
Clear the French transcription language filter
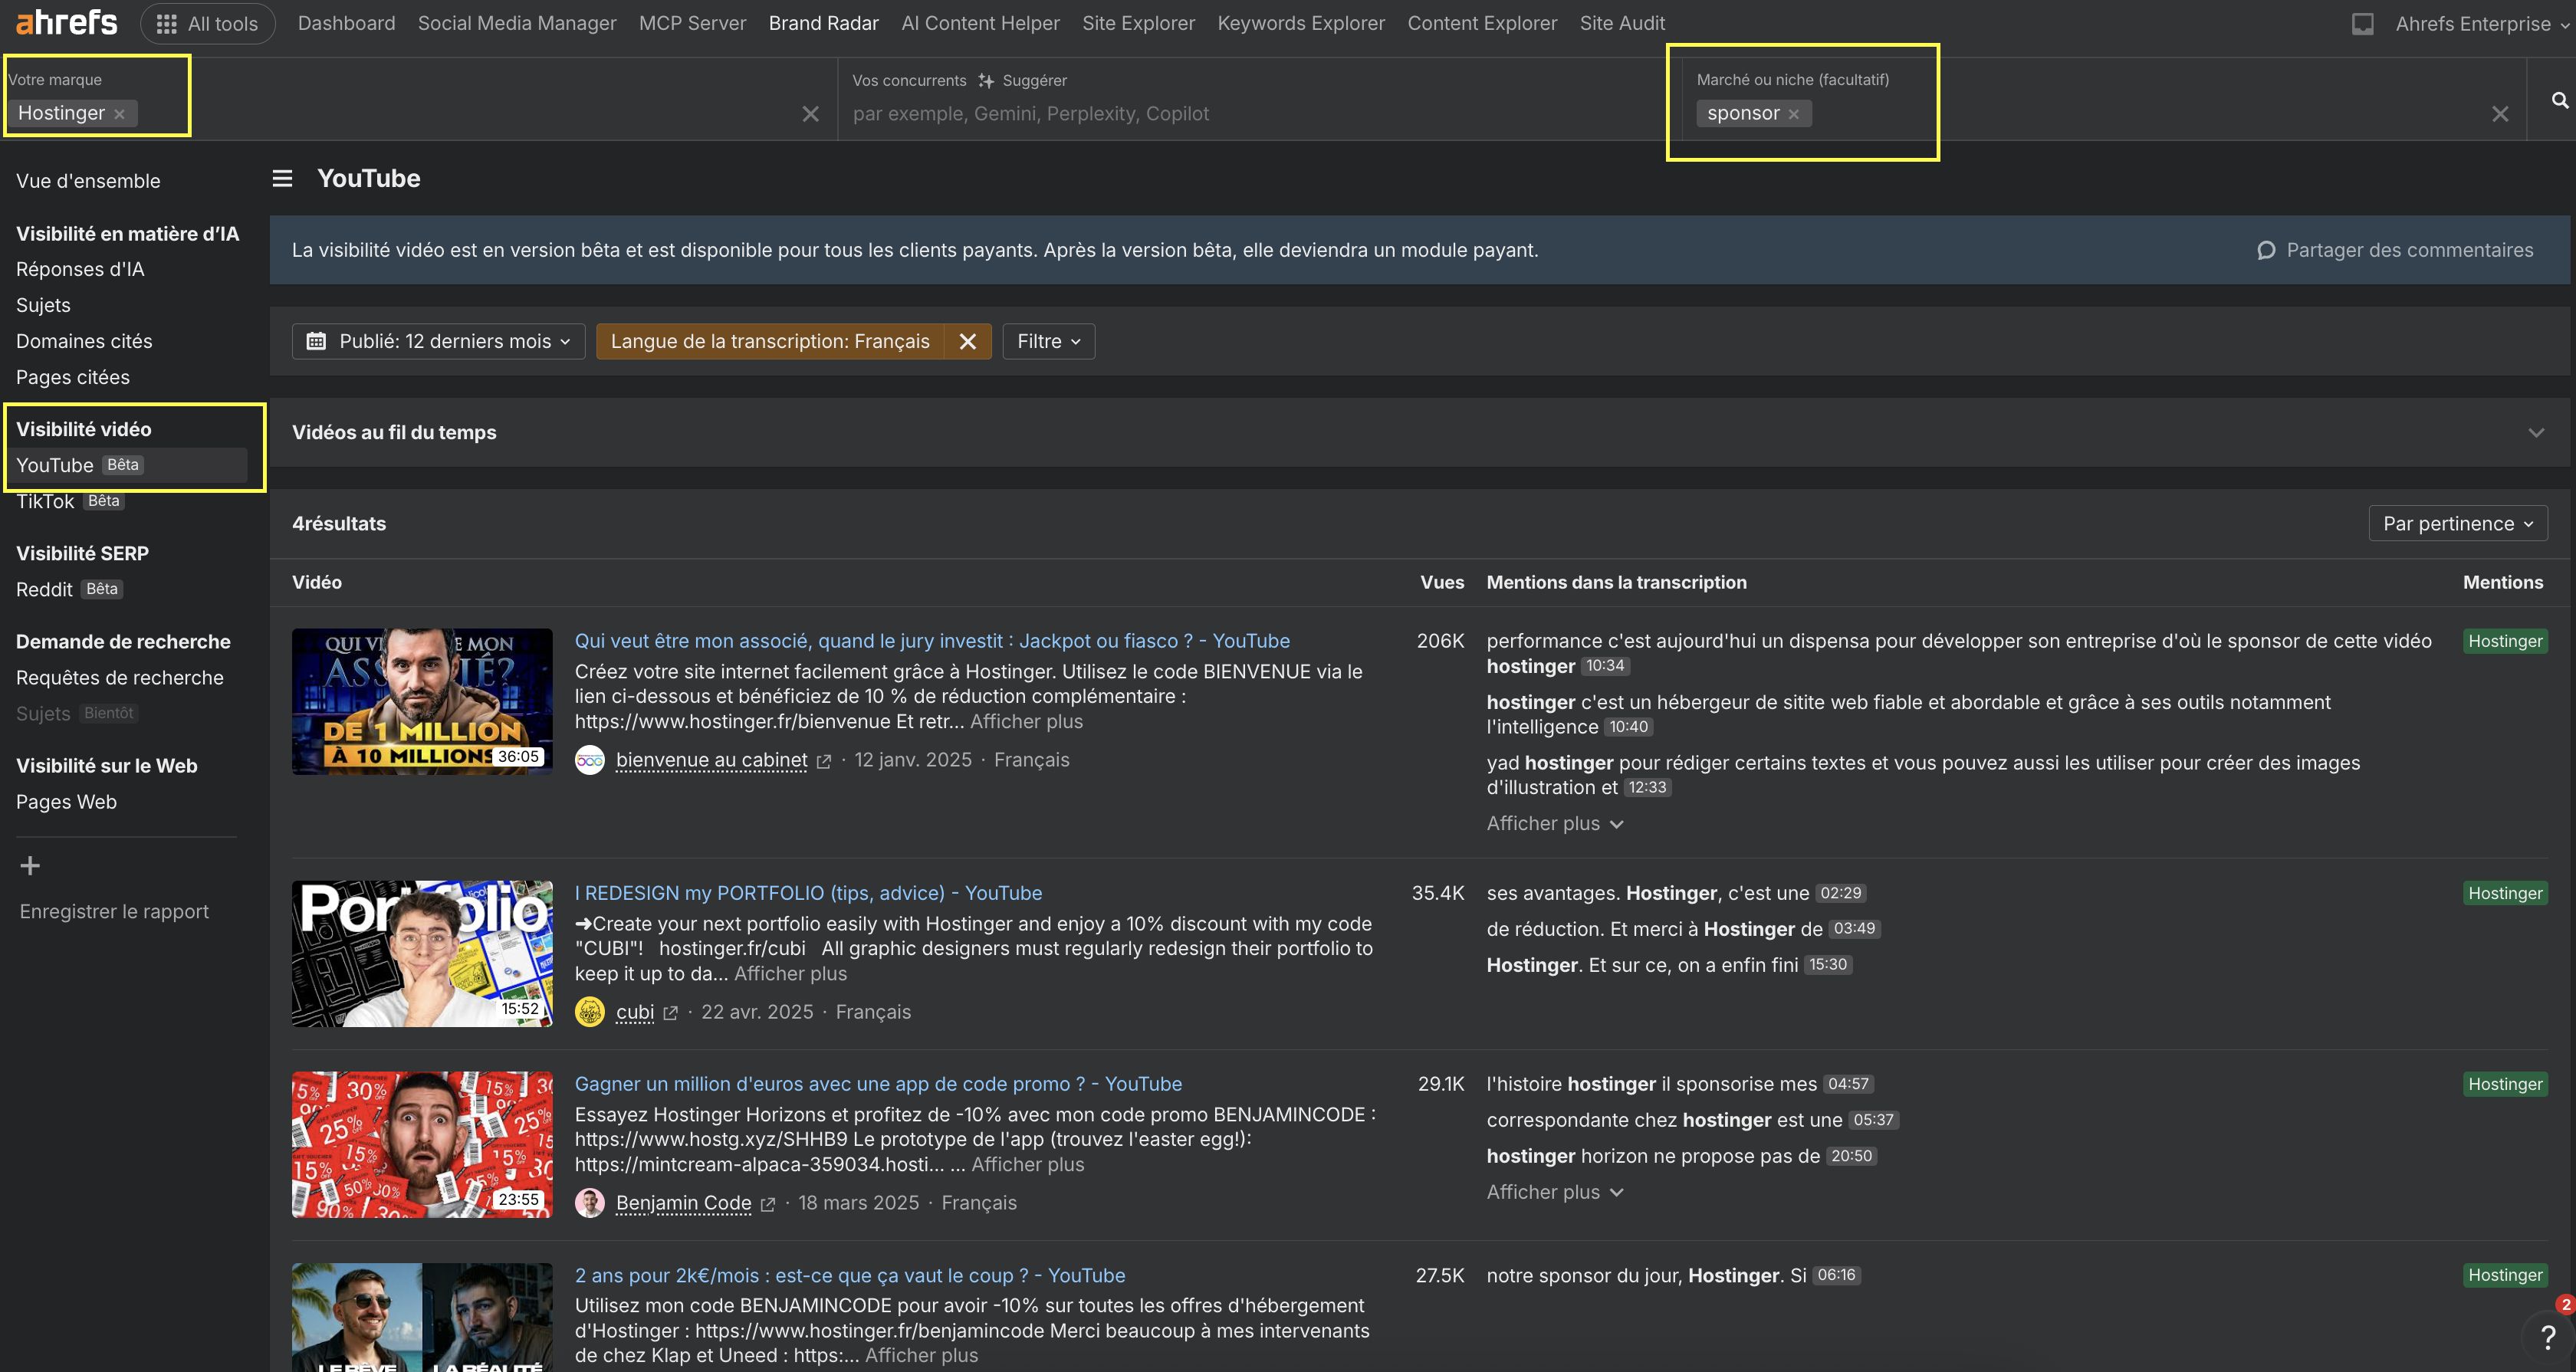(967, 342)
